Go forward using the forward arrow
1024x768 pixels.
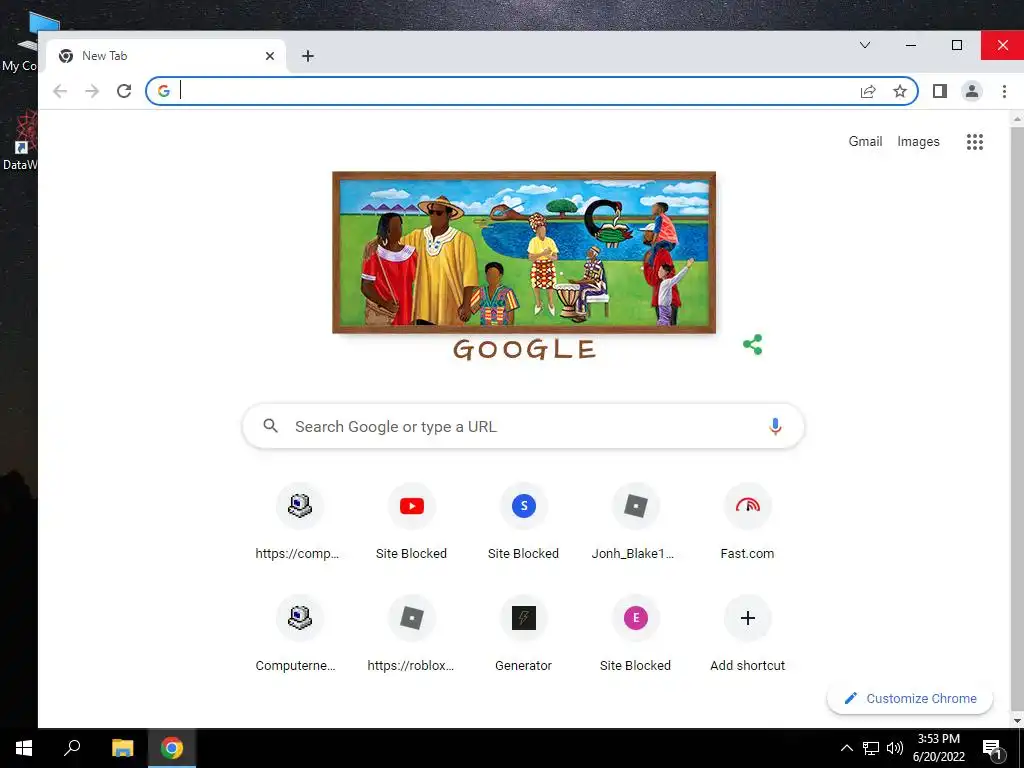(92, 91)
